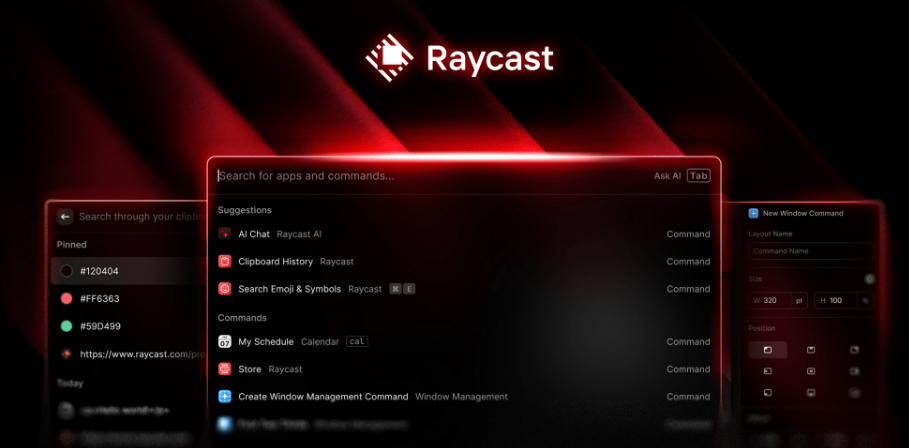
Task: Open the width unit 'pt' dropdown
Action: [x=799, y=300]
